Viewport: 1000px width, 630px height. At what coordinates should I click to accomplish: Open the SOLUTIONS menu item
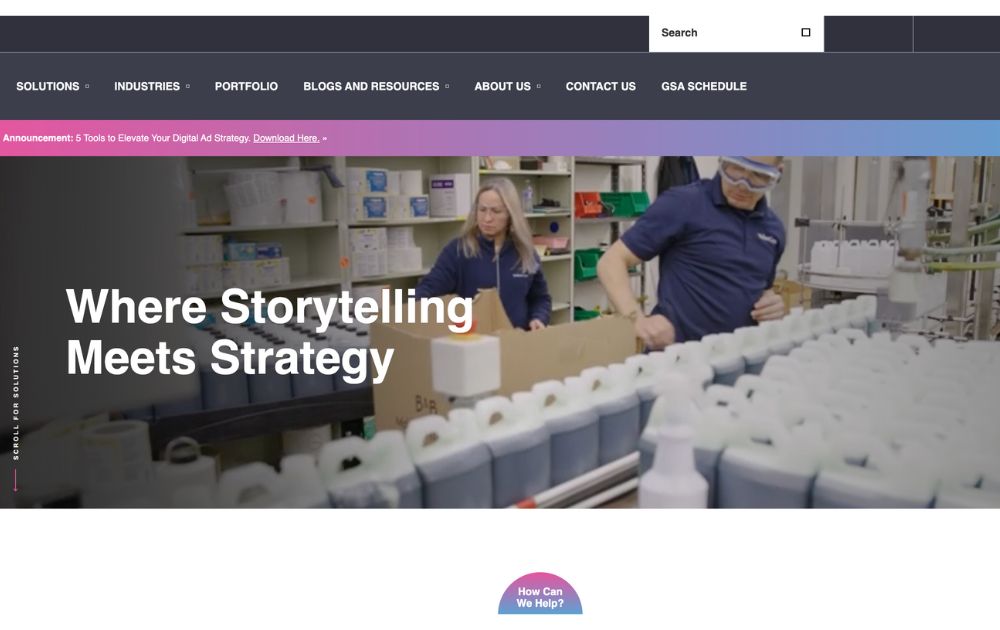48,86
